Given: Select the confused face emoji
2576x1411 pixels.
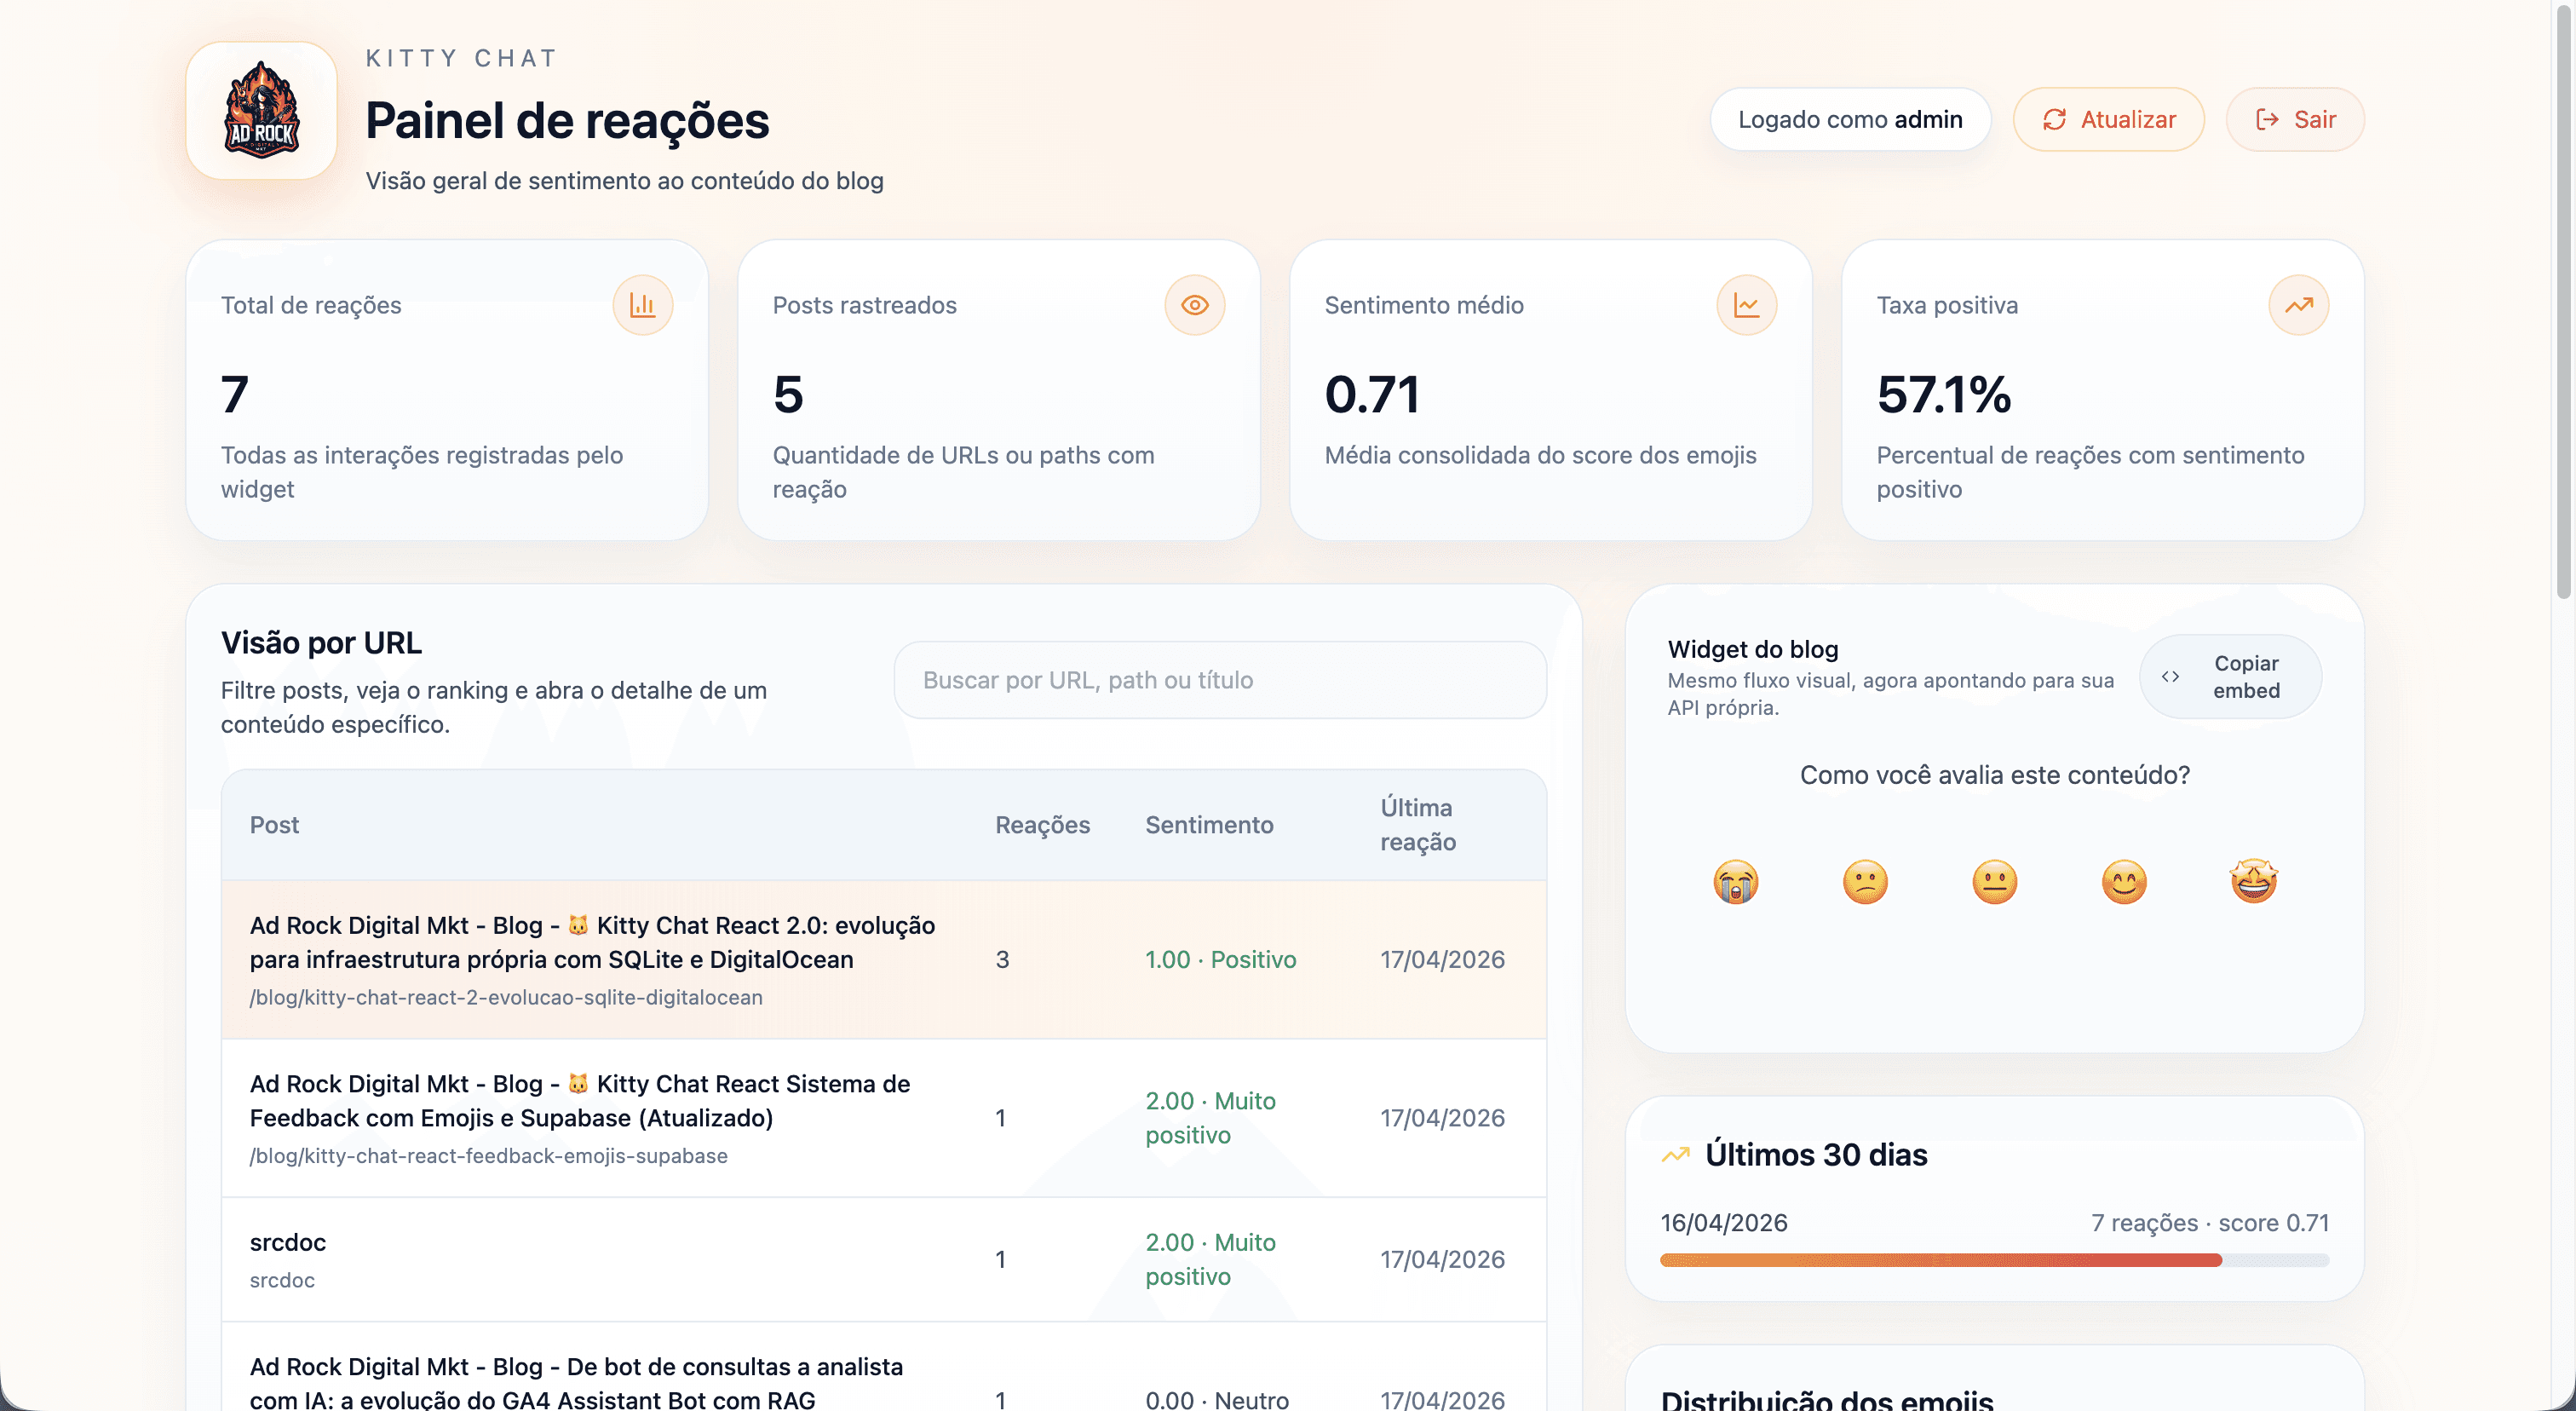Looking at the screenshot, I should [1865, 882].
